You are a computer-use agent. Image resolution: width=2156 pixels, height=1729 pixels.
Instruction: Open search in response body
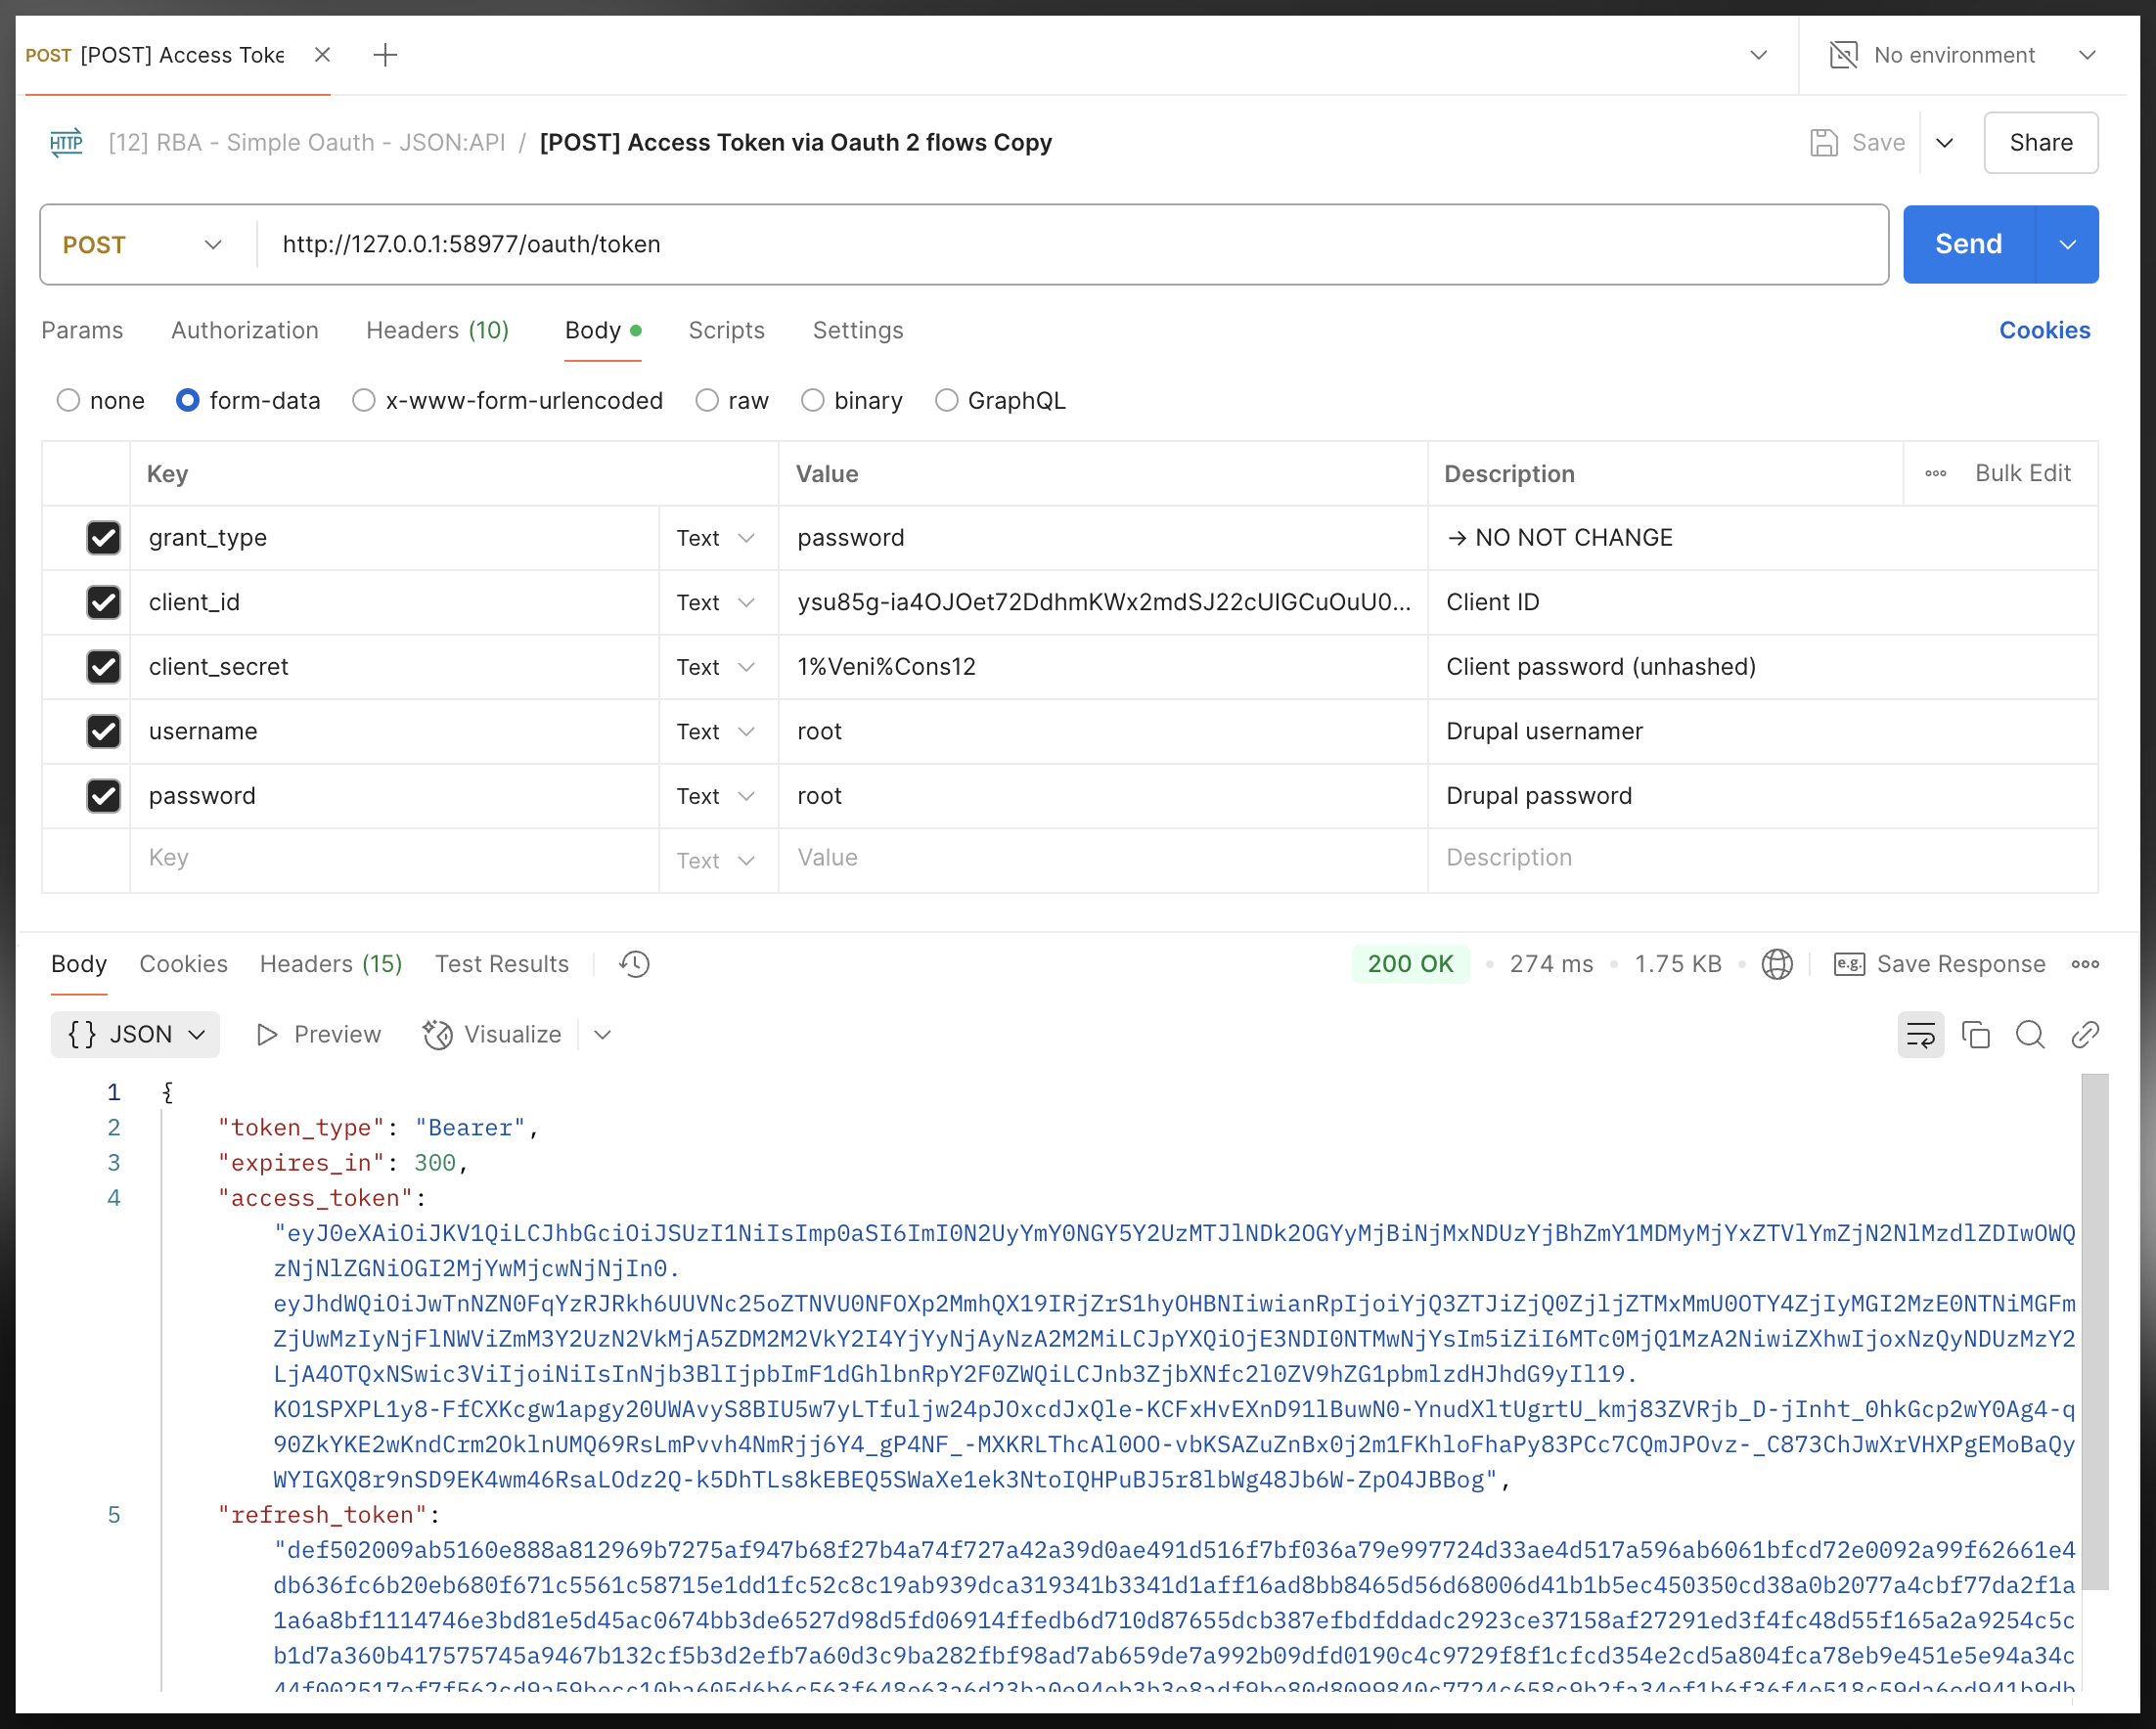click(x=2029, y=1034)
